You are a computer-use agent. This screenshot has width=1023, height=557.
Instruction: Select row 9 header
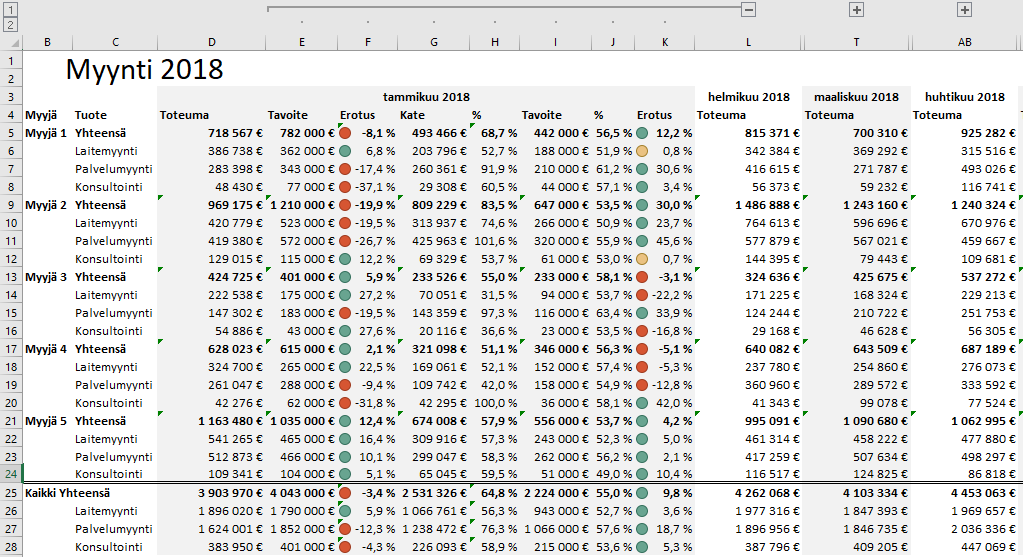(x=10, y=205)
